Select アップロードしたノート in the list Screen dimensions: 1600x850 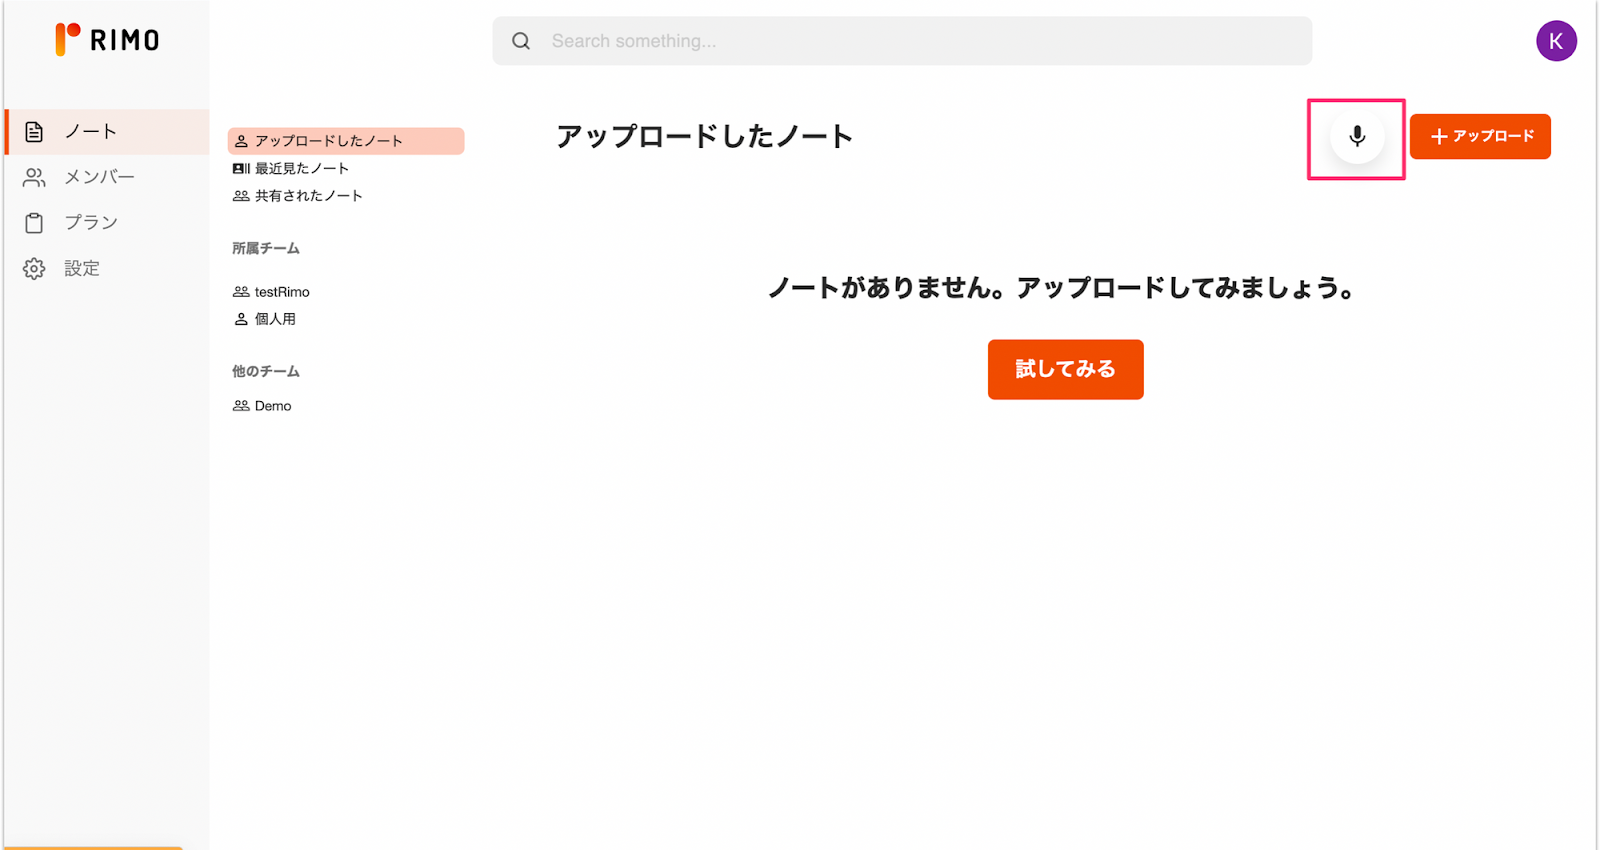[328, 141]
